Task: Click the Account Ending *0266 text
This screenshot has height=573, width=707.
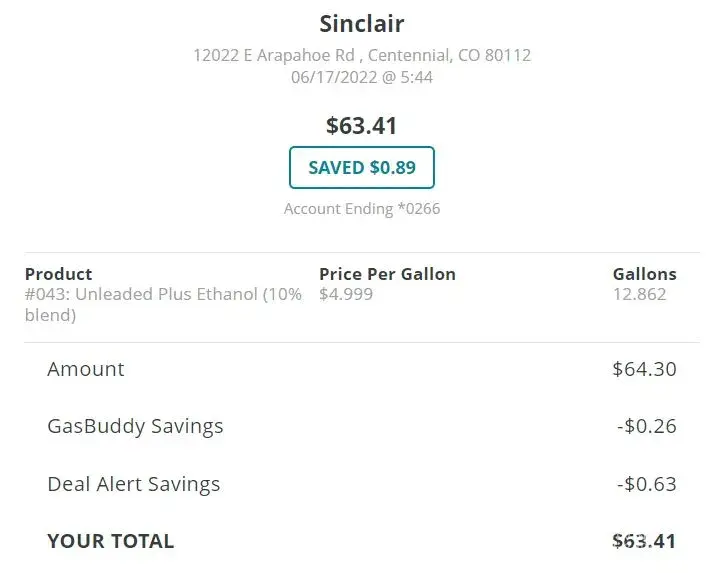Action: pyautogui.click(x=361, y=209)
